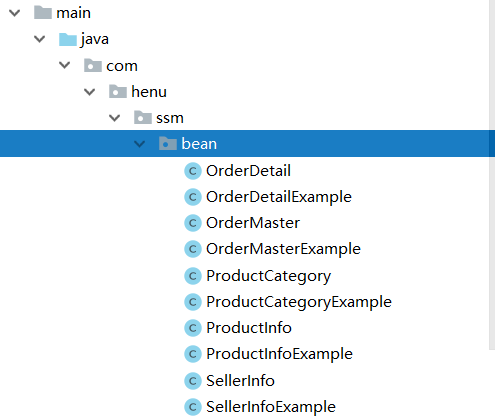
Task: Select the SellerInfoExample class
Action: pos(271,407)
